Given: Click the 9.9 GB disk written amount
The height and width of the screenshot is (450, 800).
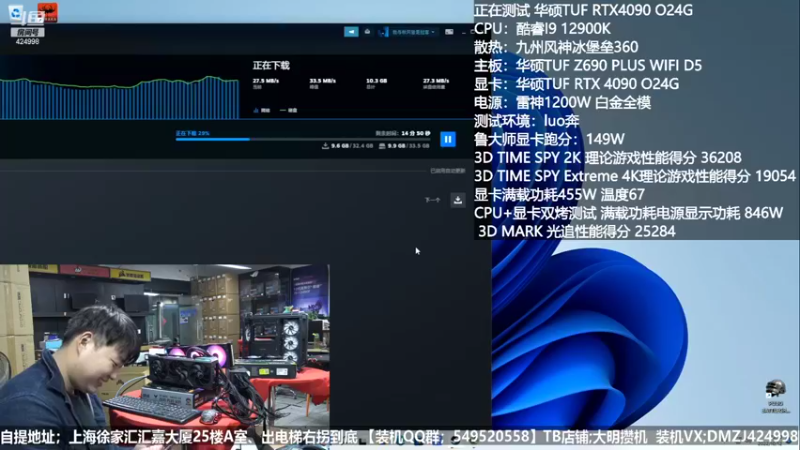Looking at the screenshot, I should pos(396,146).
